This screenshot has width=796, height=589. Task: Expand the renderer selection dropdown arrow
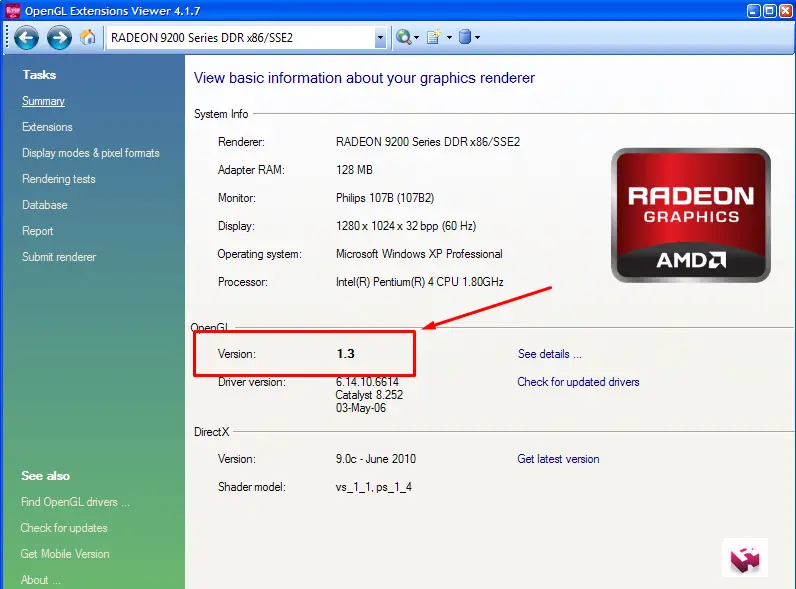380,38
